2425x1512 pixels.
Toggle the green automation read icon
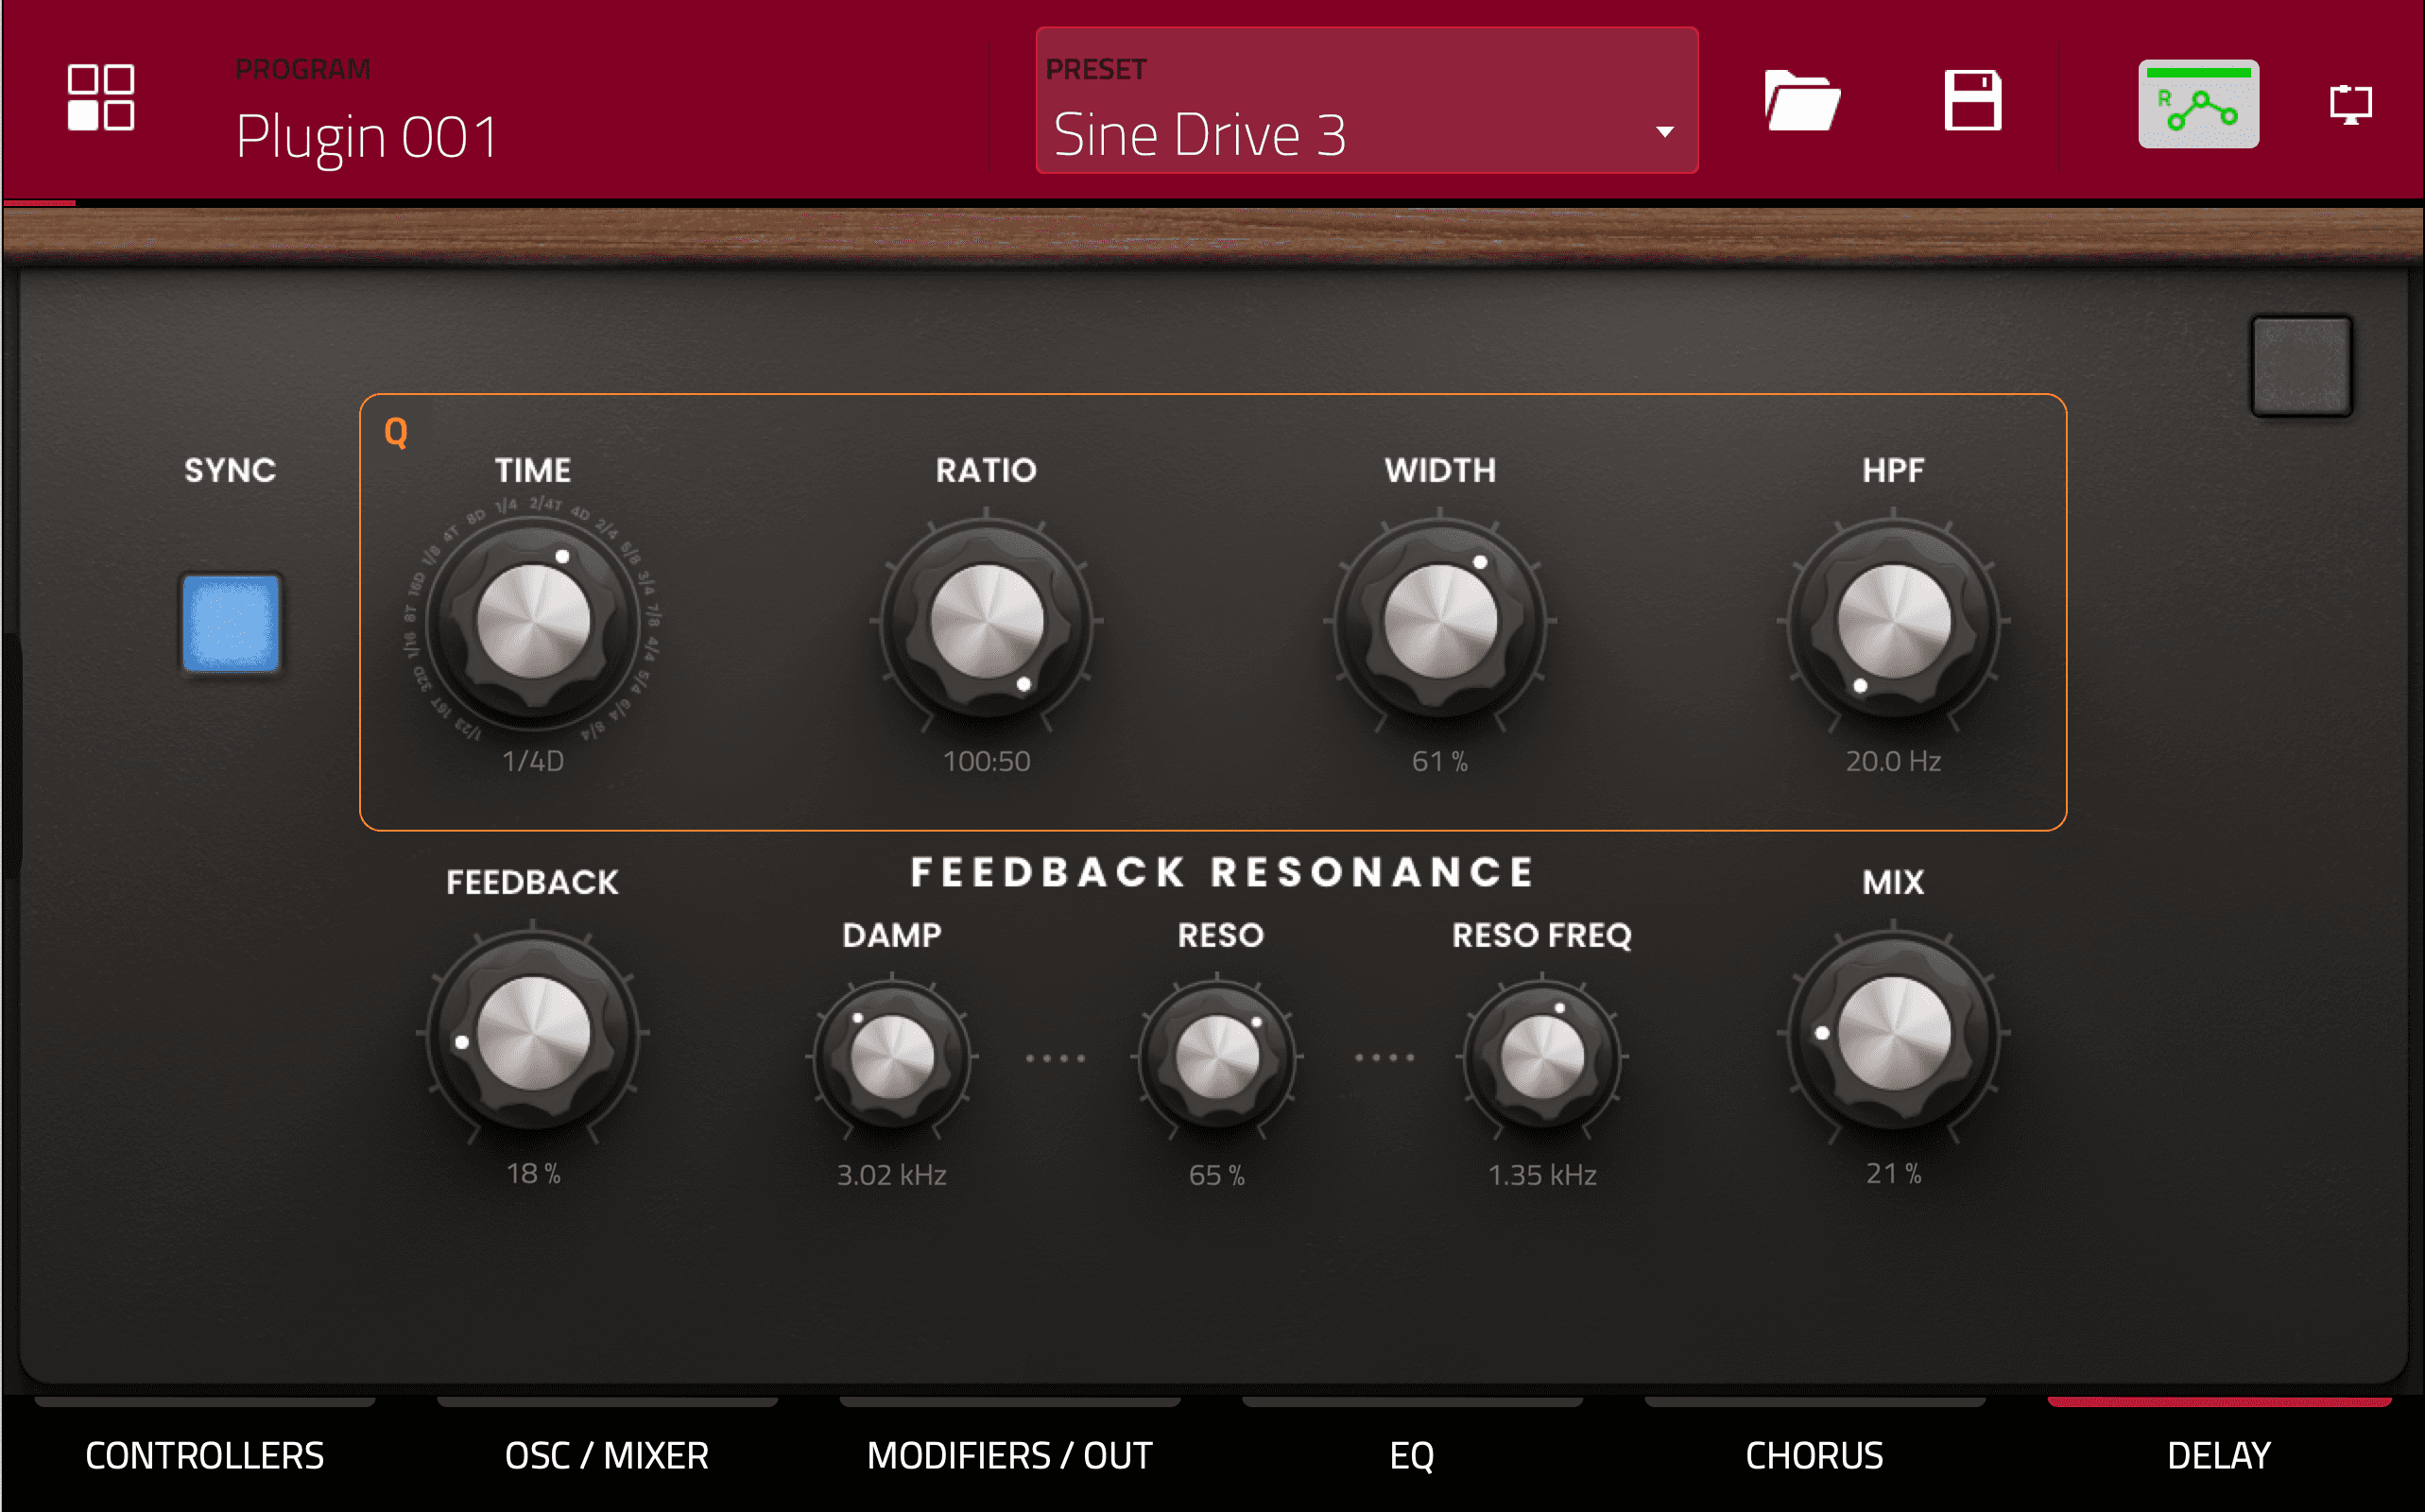point(2197,104)
